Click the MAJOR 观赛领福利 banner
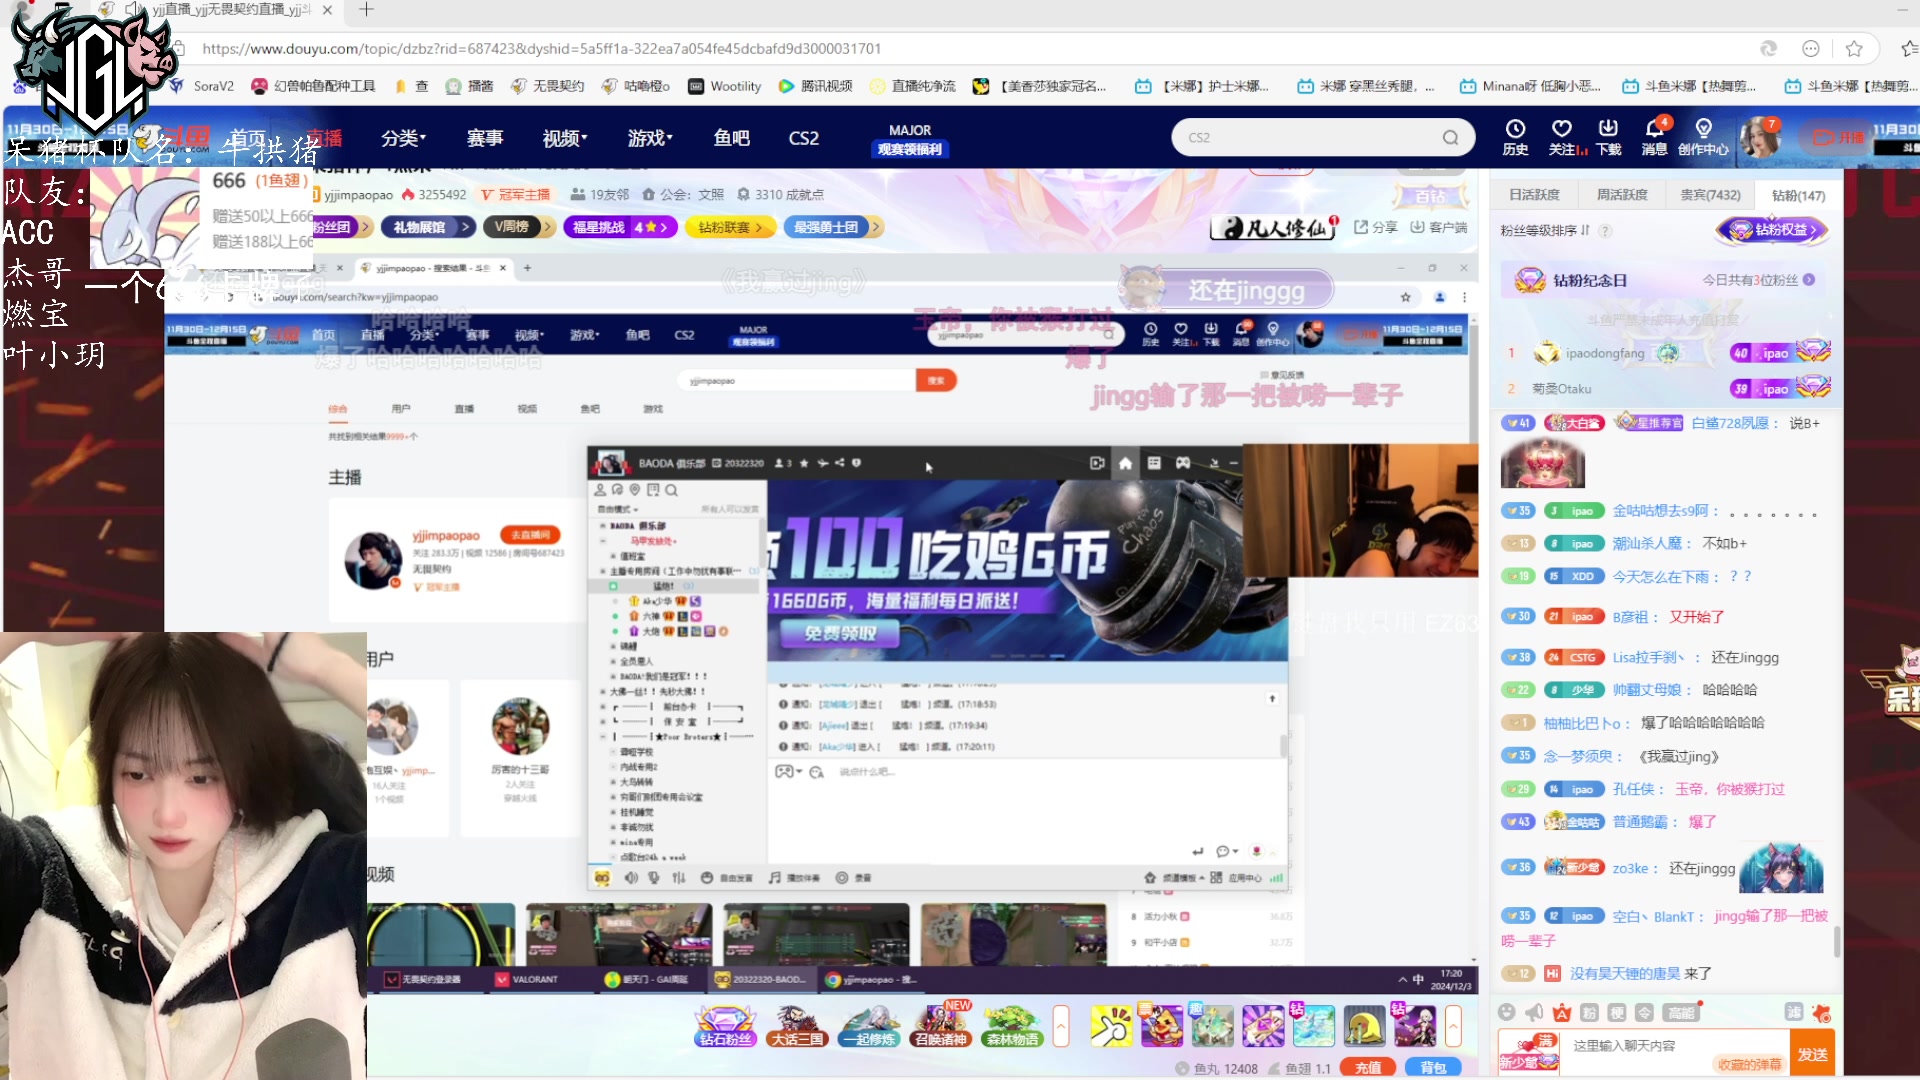 pos(910,140)
